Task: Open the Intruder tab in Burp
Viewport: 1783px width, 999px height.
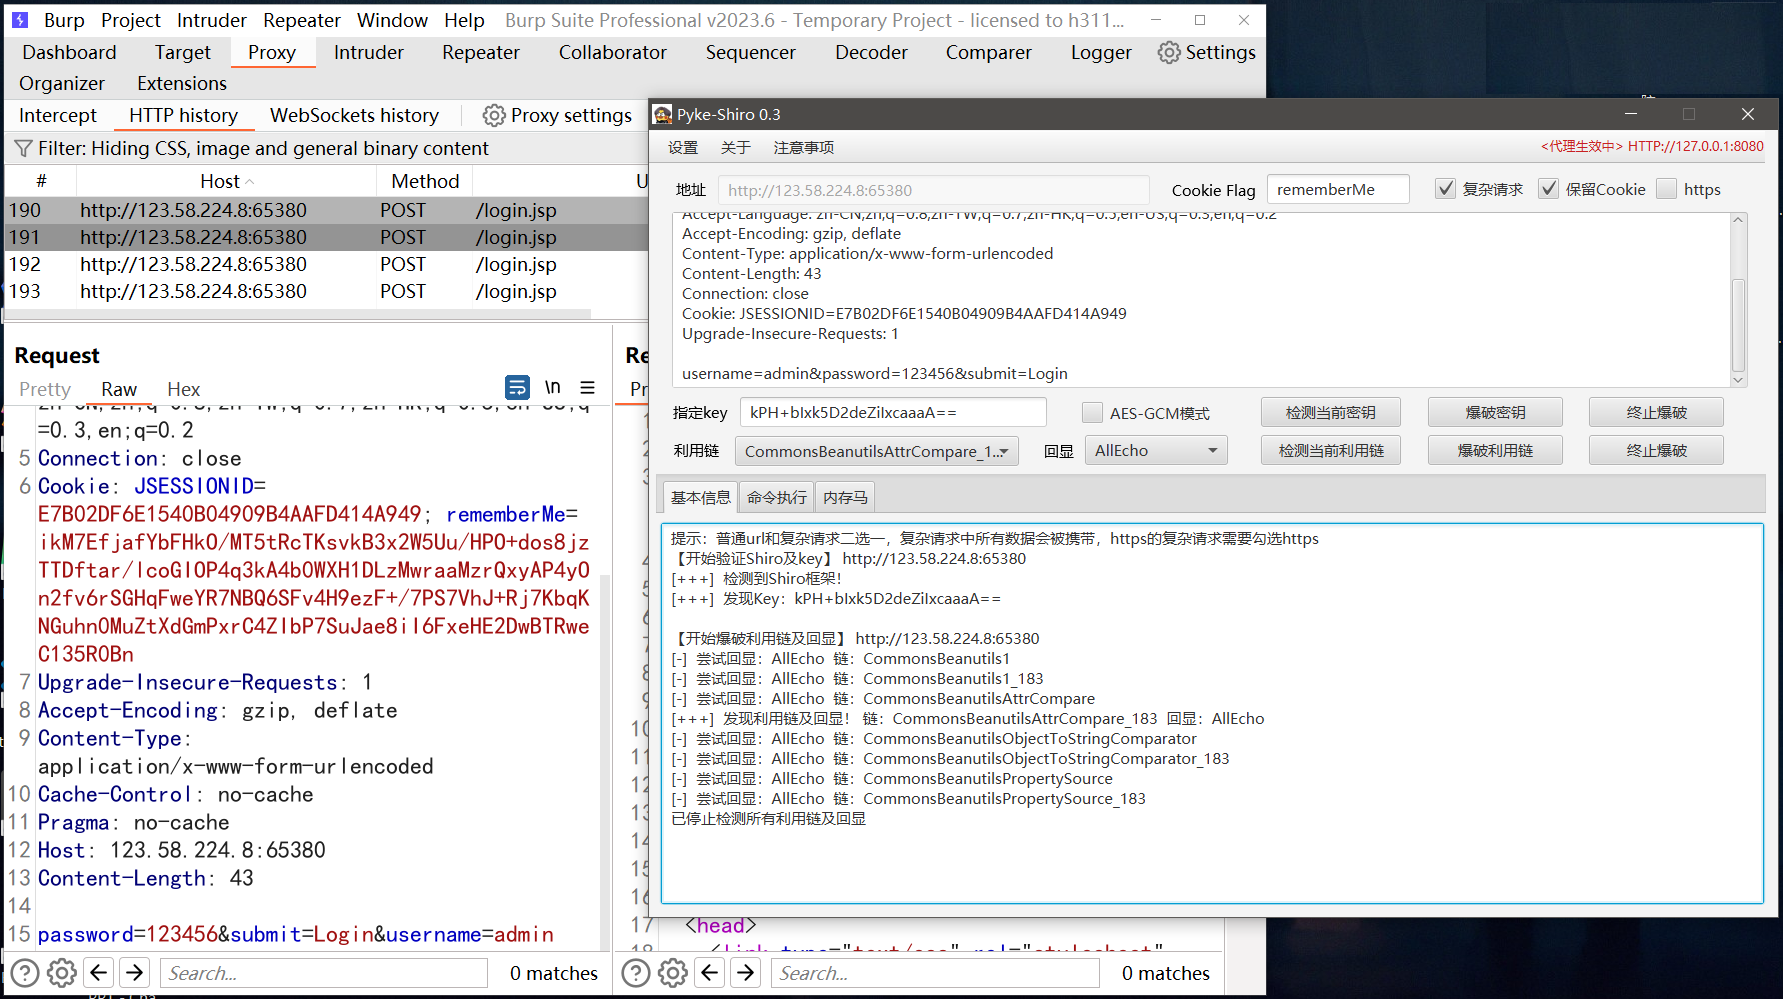Action: point(369,53)
